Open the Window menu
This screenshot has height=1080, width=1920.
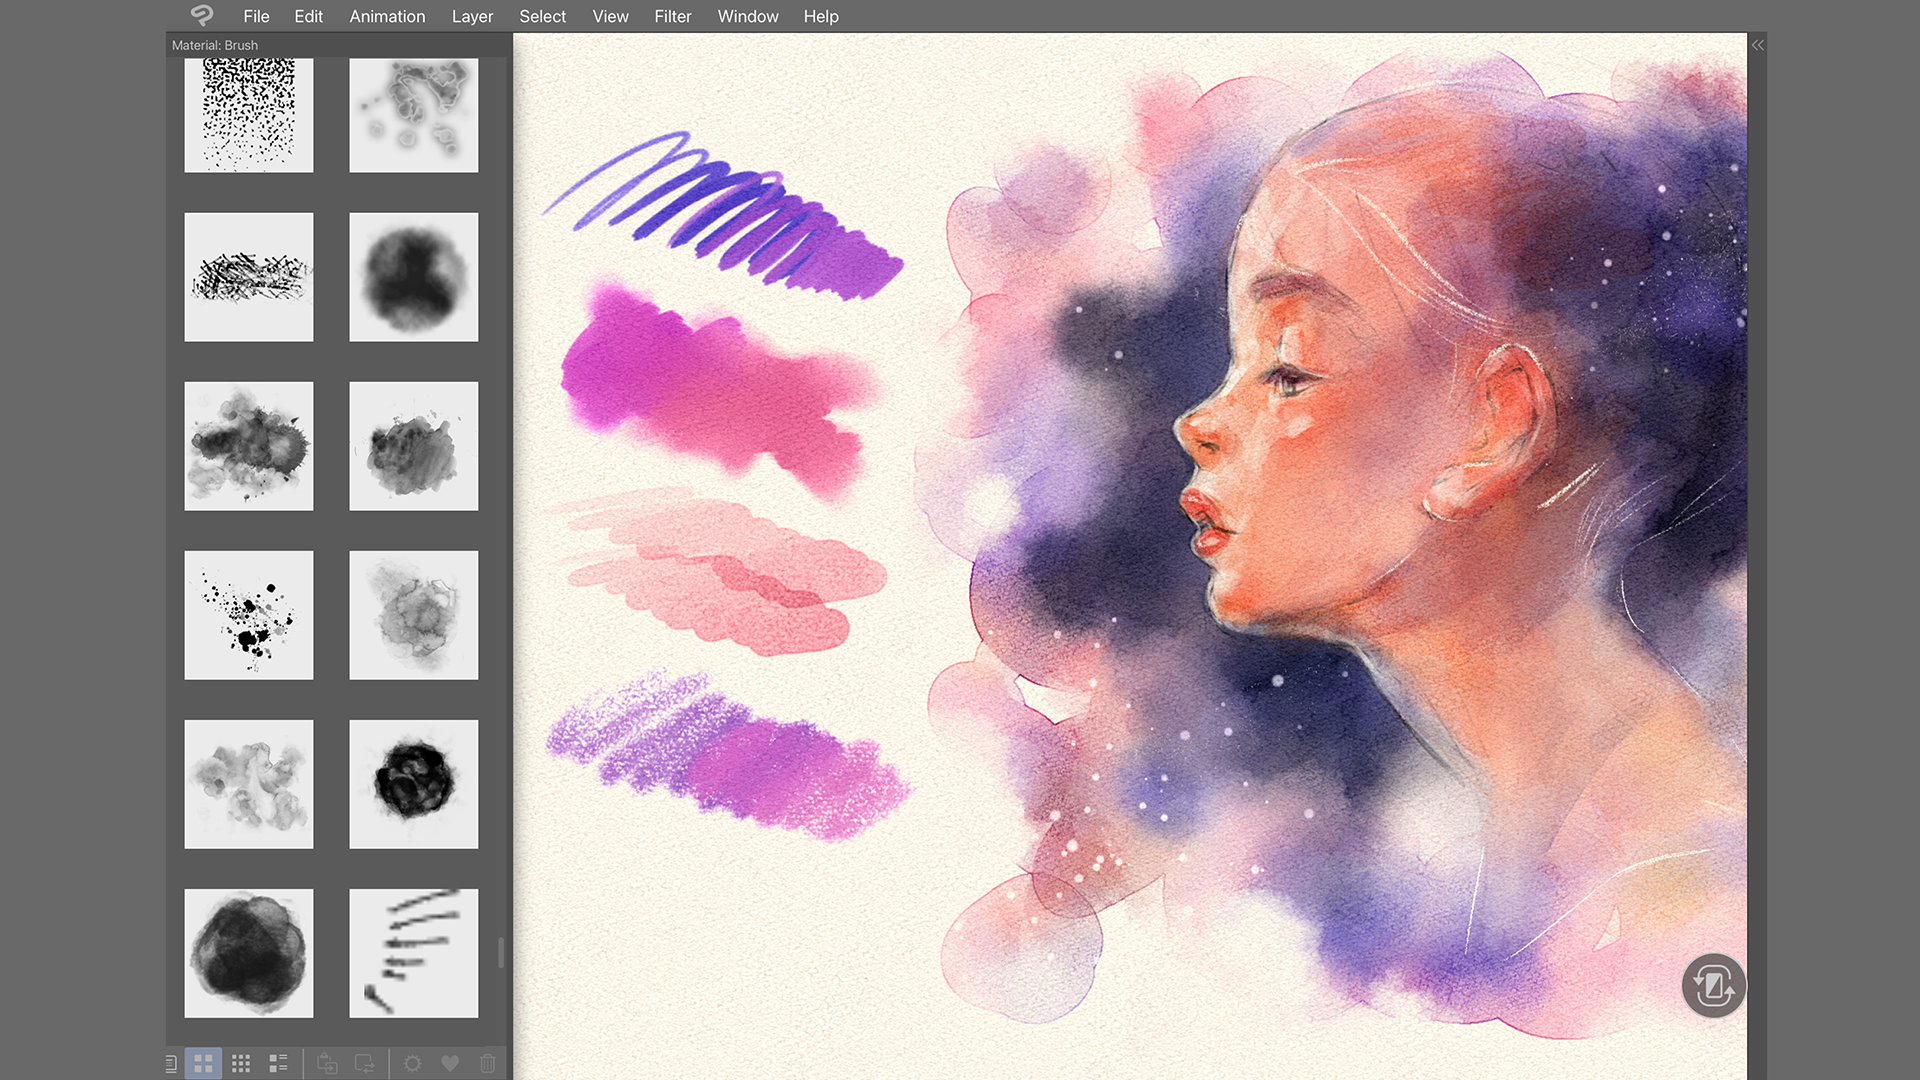[x=747, y=16]
